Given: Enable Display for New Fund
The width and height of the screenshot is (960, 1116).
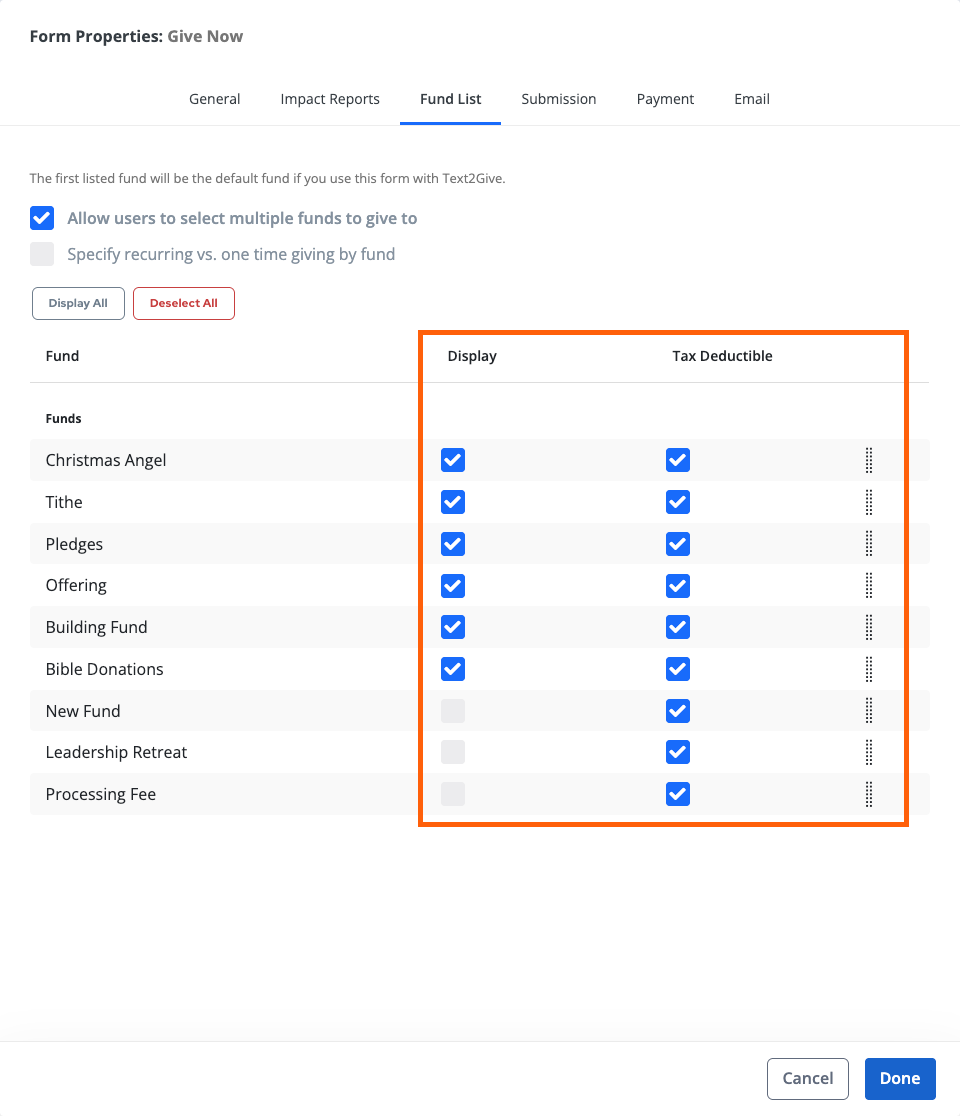Looking at the screenshot, I should coord(452,711).
